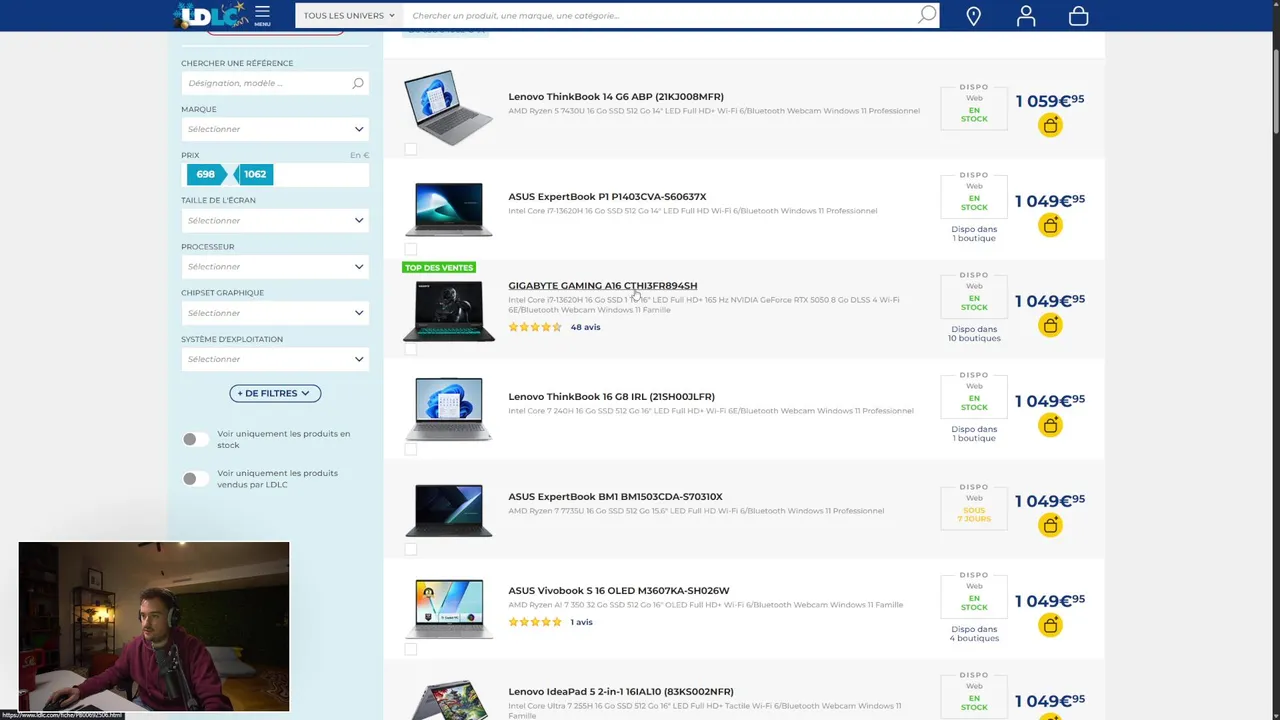Tick compare checkbox for ASUS Vivobook S 16
The width and height of the screenshot is (1280, 720).
click(x=410, y=649)
